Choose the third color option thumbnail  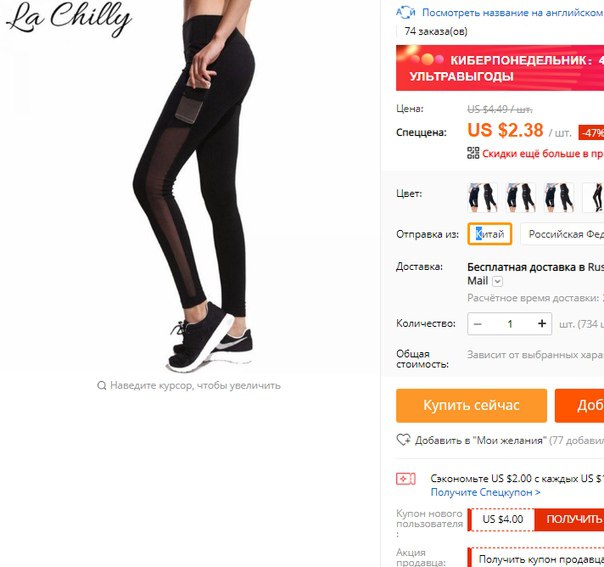pos(559,197)
